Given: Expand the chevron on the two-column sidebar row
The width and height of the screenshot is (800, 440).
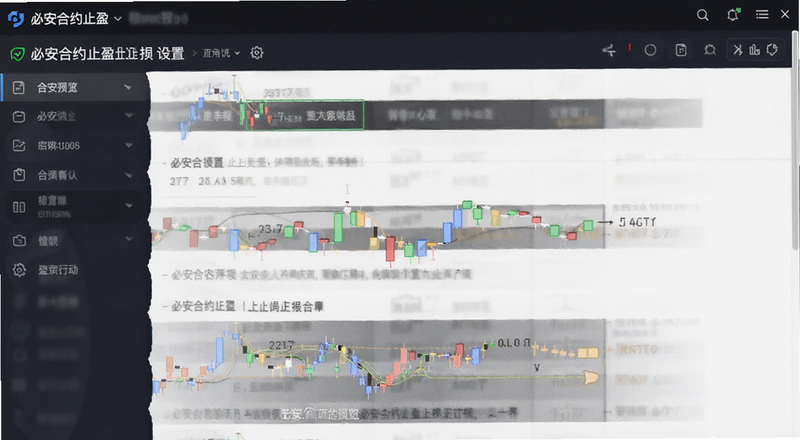Looking at the screenshot, I should tap(129, 206).
